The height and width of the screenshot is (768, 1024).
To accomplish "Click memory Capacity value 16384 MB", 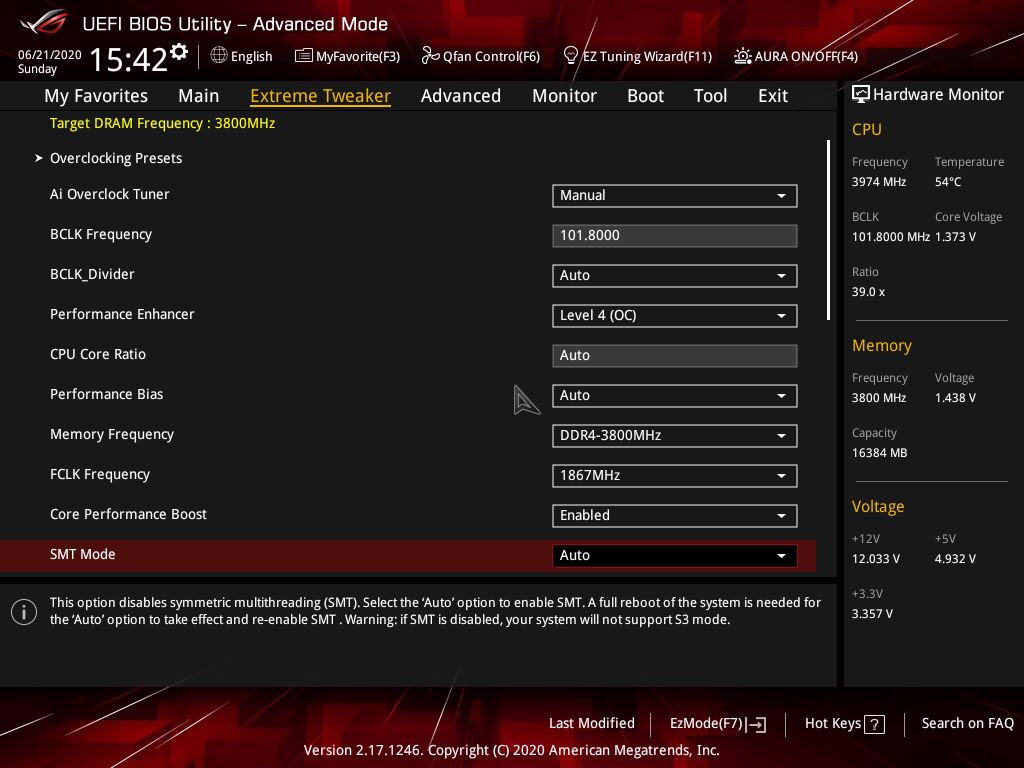I will click(x=880, y=453).
